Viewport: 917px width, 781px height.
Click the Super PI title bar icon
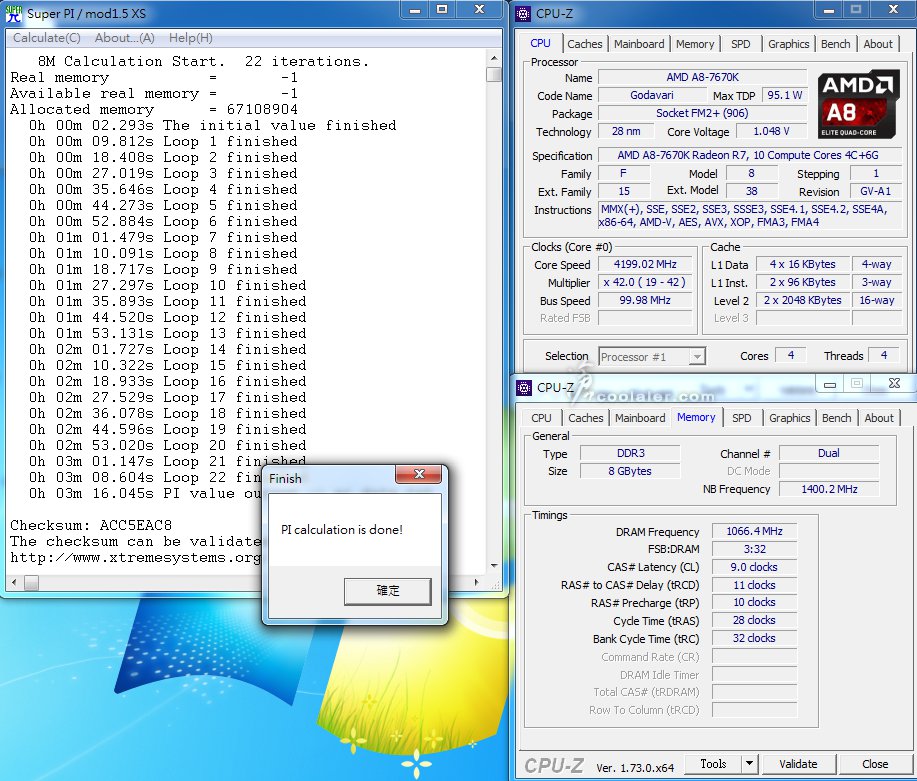pos(13,13)
